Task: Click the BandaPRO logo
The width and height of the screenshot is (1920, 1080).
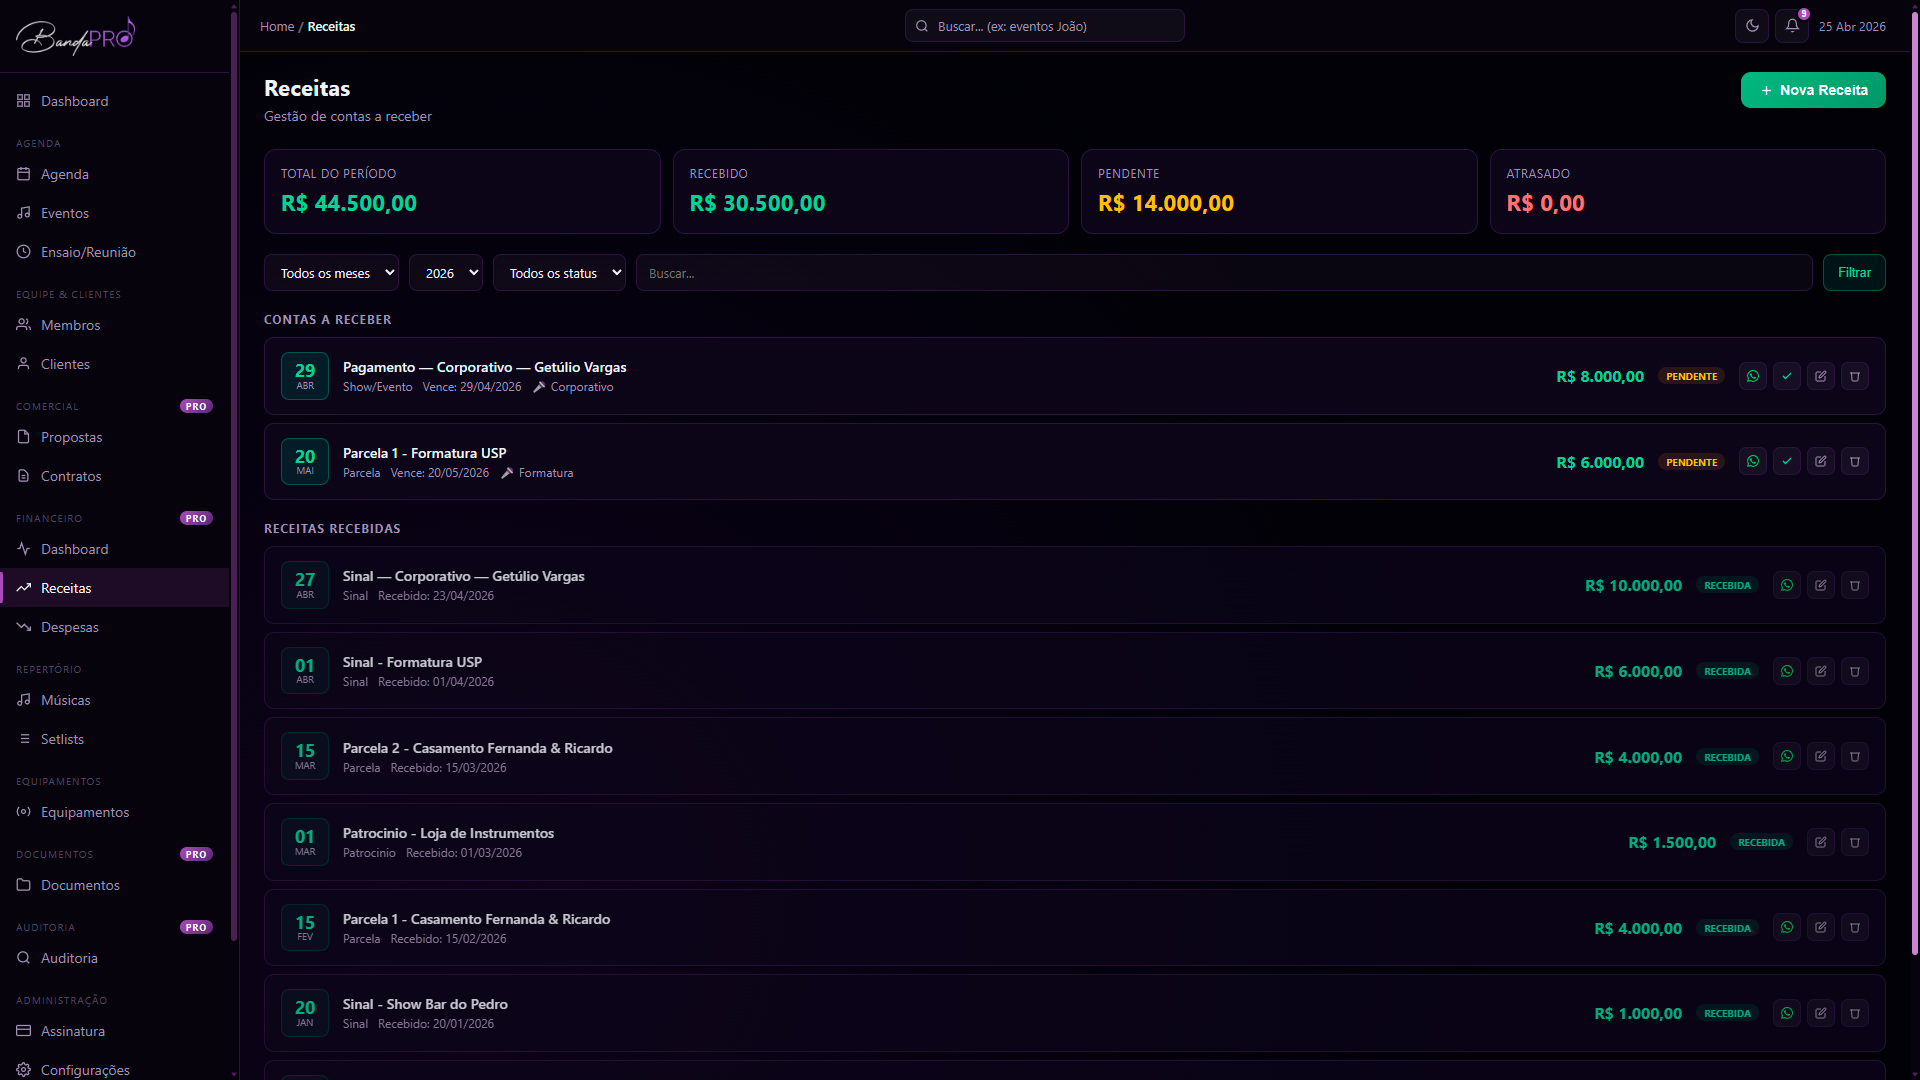Action: pyautogui.click(x=75, y=36)
